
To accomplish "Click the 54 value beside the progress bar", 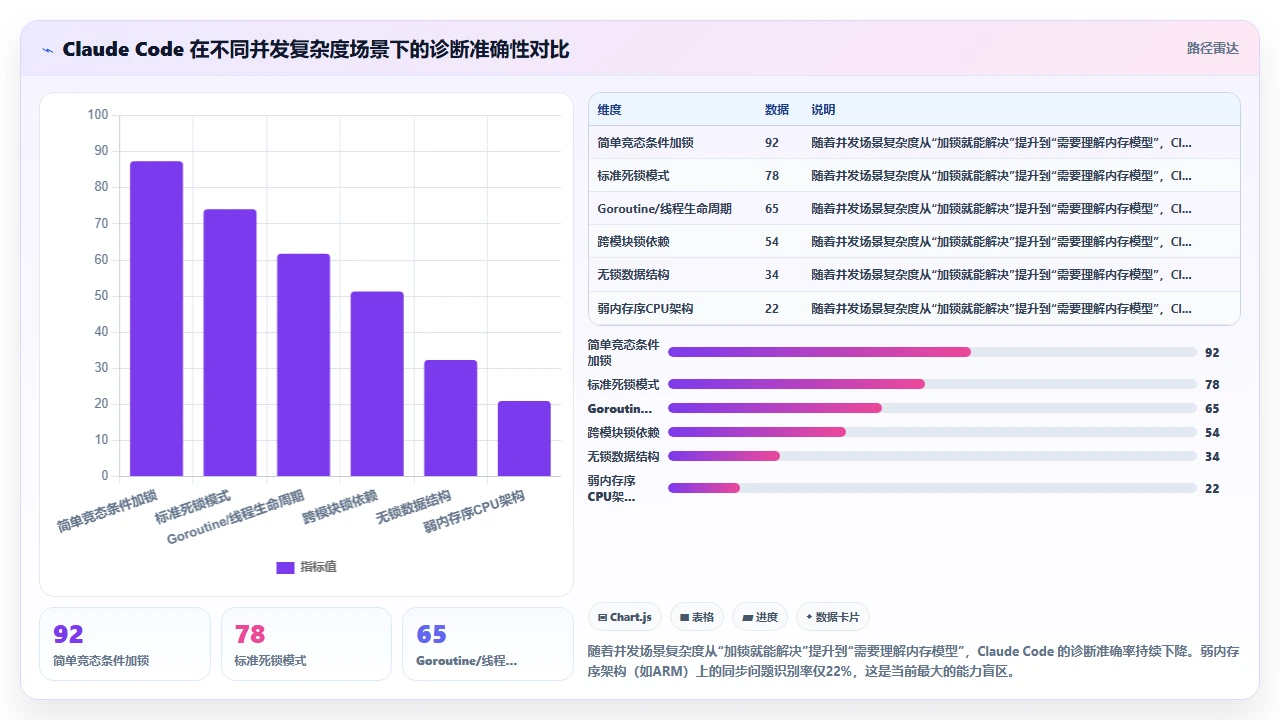I will 1212,433.
